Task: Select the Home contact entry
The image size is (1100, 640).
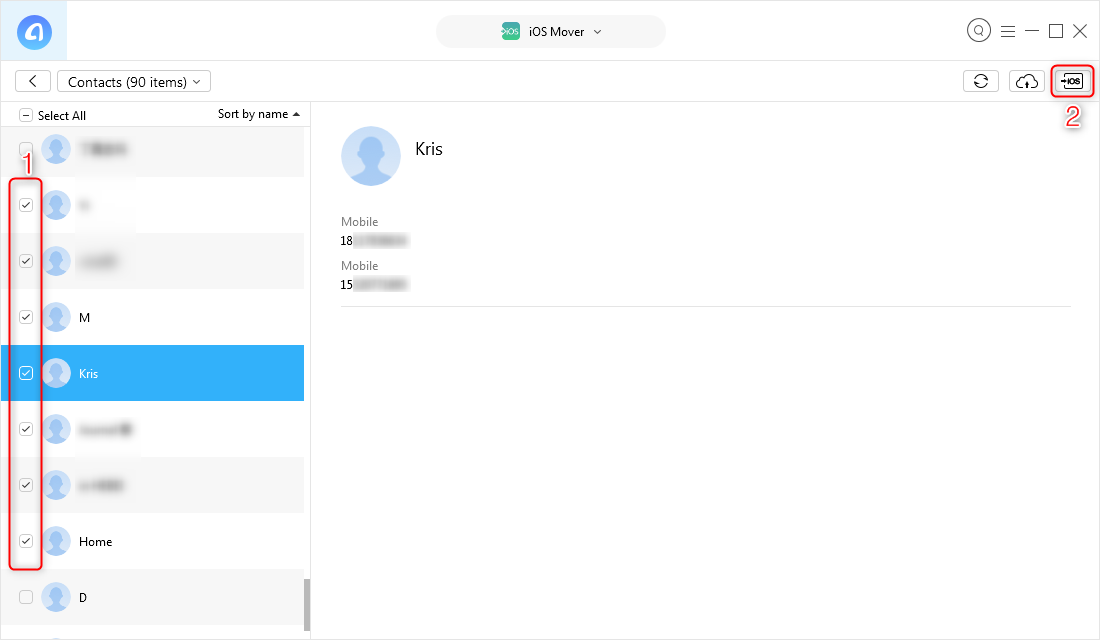Action: click(150, 541)
